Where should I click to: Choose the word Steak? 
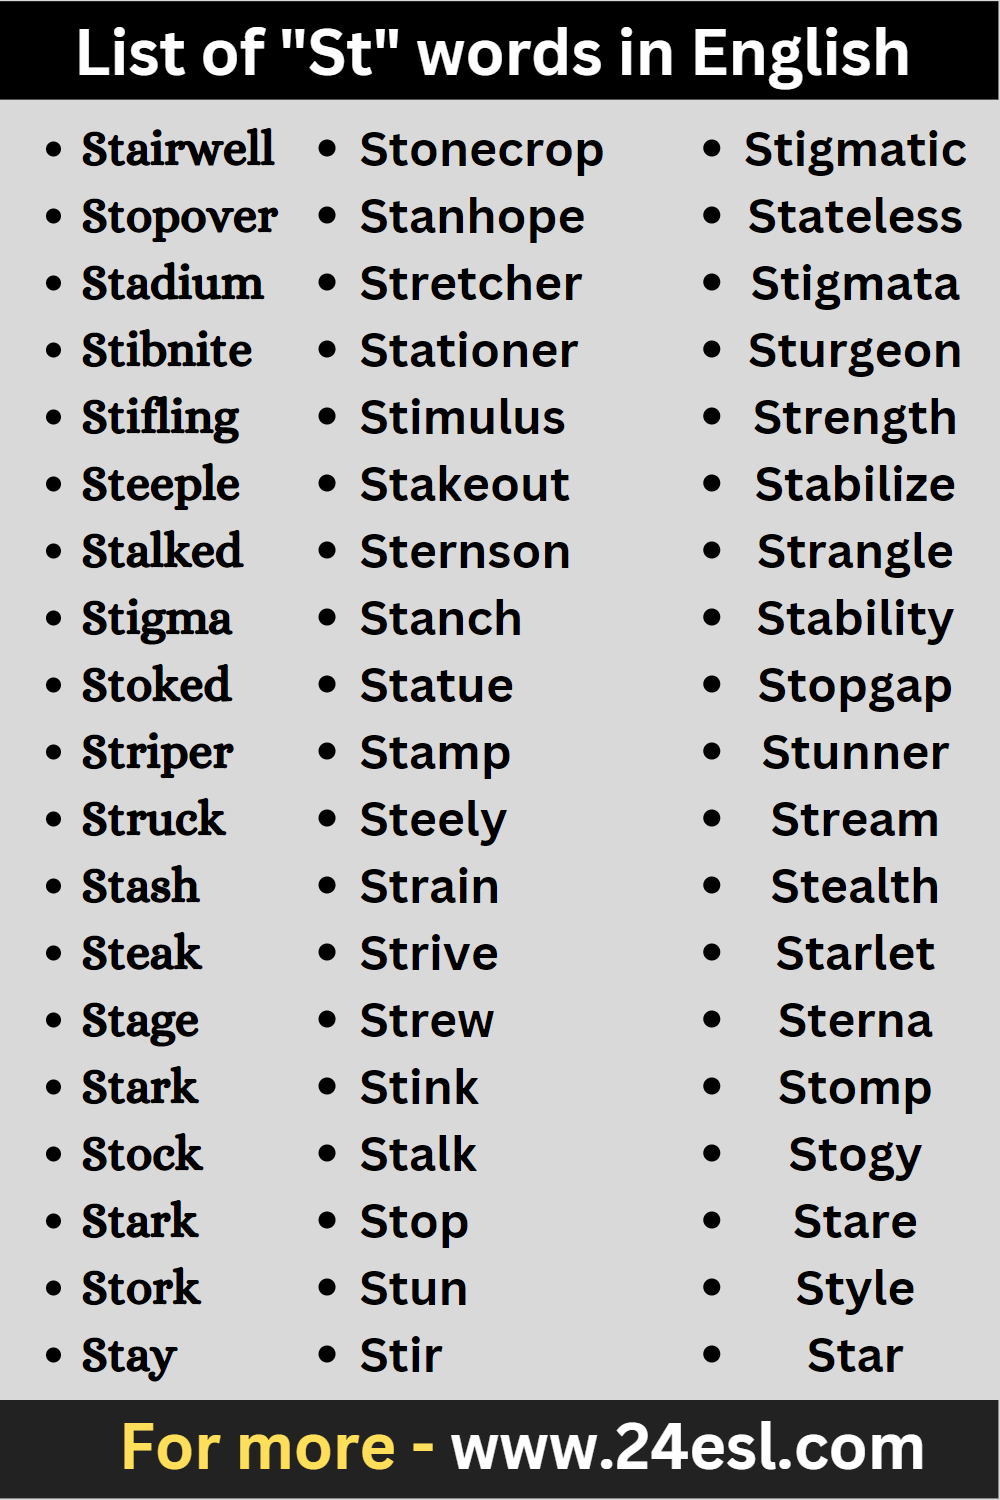click(141, 953)
